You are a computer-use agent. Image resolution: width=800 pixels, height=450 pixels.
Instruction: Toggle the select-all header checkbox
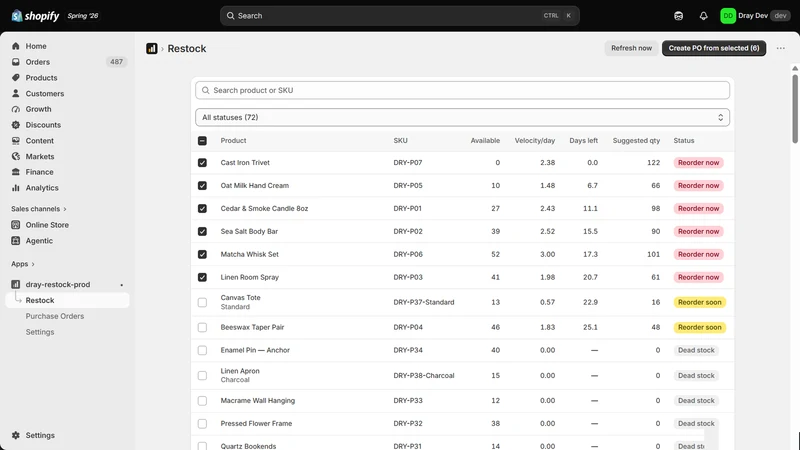(x=203, y=141)
